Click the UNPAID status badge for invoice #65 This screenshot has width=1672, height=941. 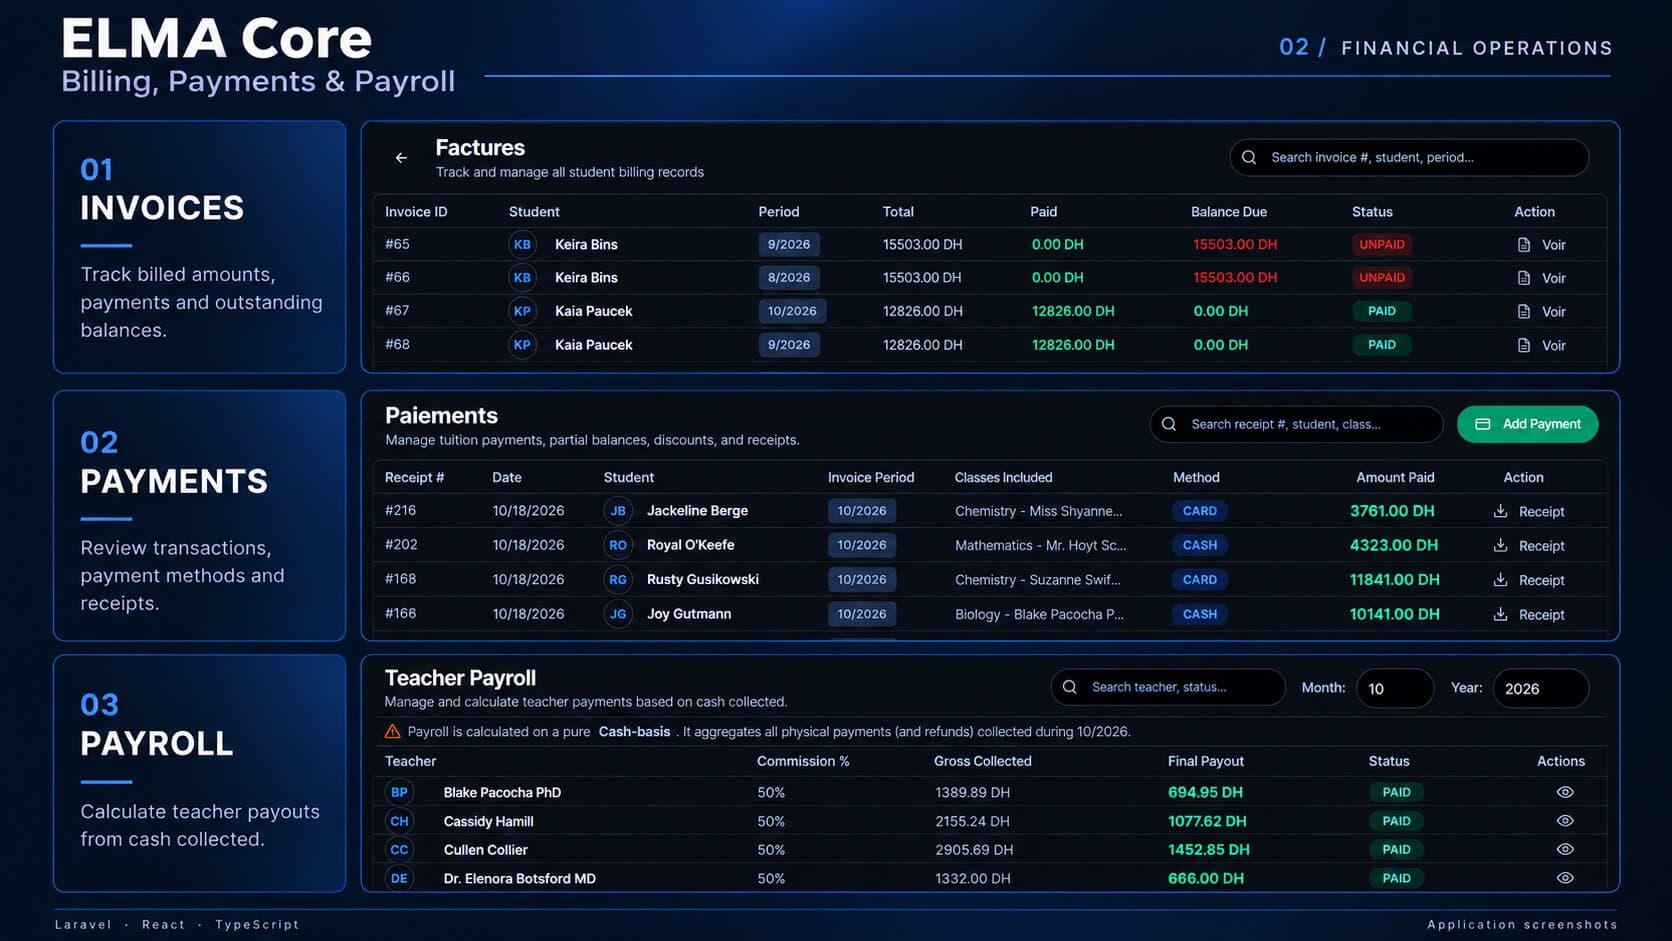pos(1381,245)
